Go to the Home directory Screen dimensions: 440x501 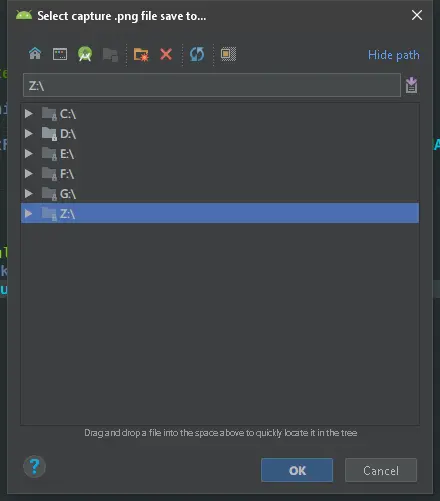click(x=35, y=54)
